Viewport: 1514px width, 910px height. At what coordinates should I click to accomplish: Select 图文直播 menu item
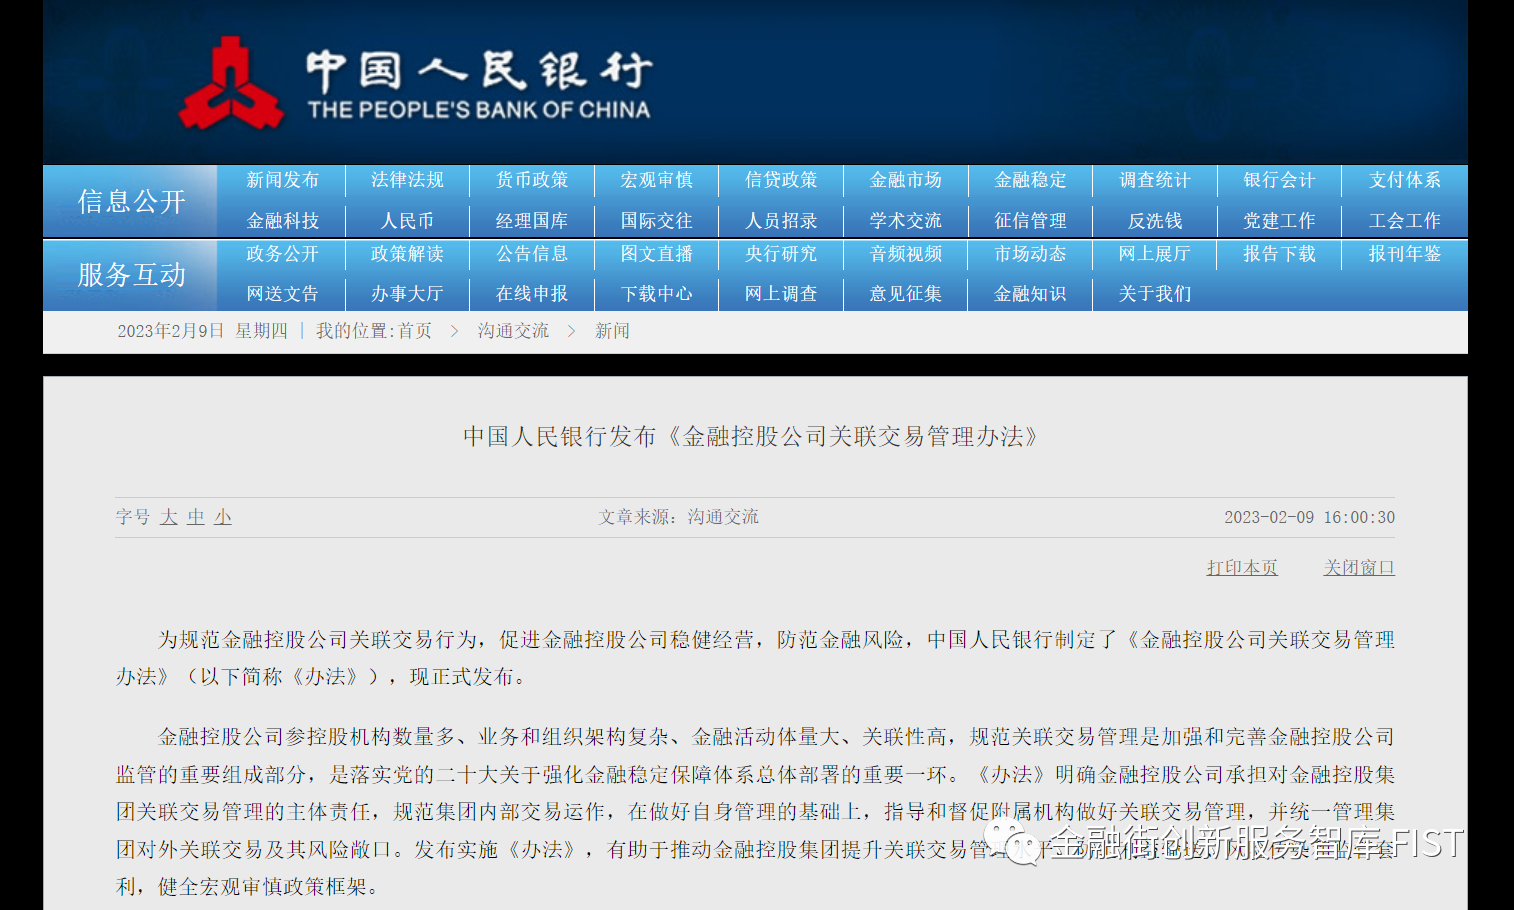click(x=656, y=254)
